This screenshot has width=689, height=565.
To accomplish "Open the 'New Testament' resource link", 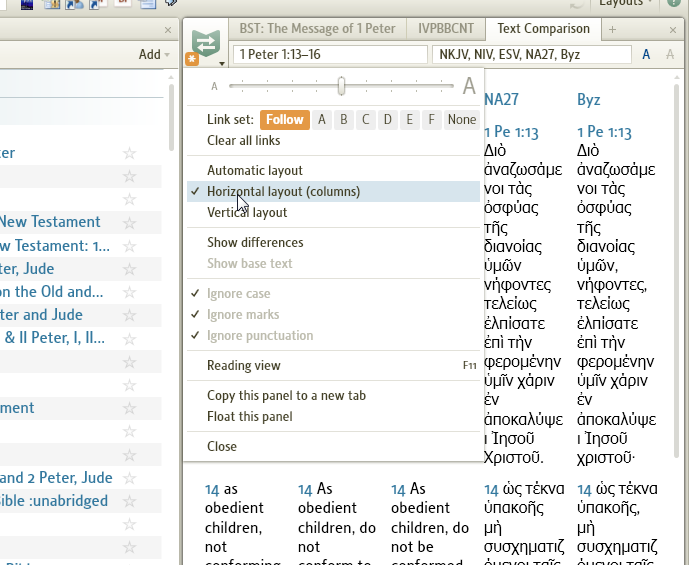I will (50, 222).
